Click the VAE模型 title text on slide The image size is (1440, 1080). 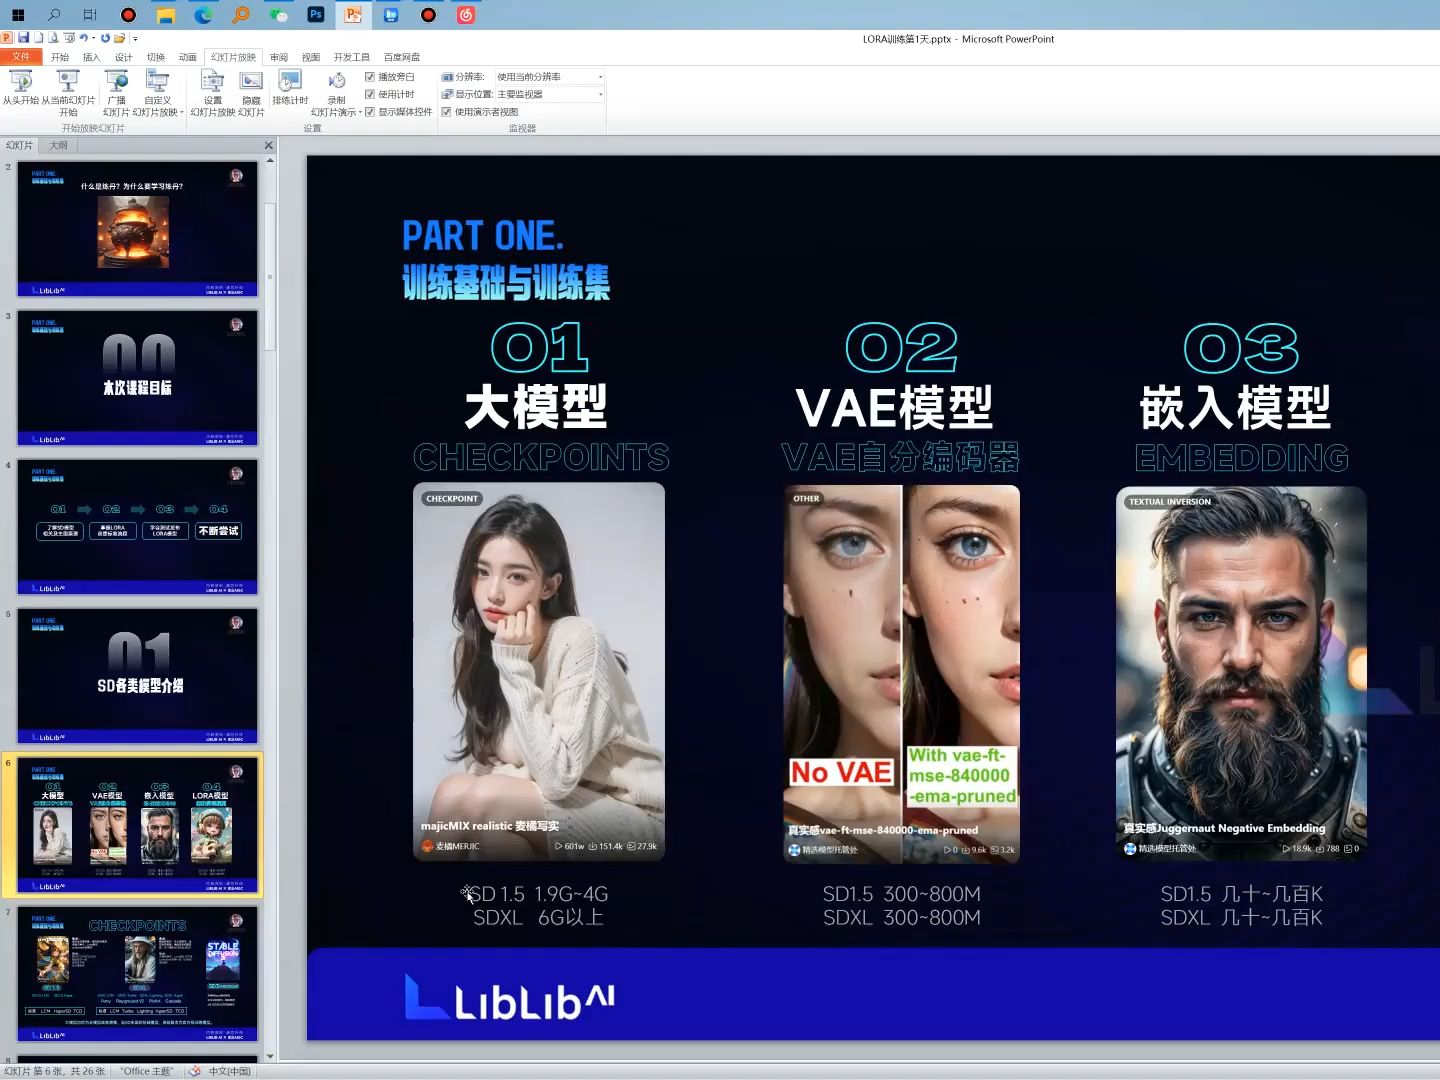pyautogui.click(x=894, y=407)
